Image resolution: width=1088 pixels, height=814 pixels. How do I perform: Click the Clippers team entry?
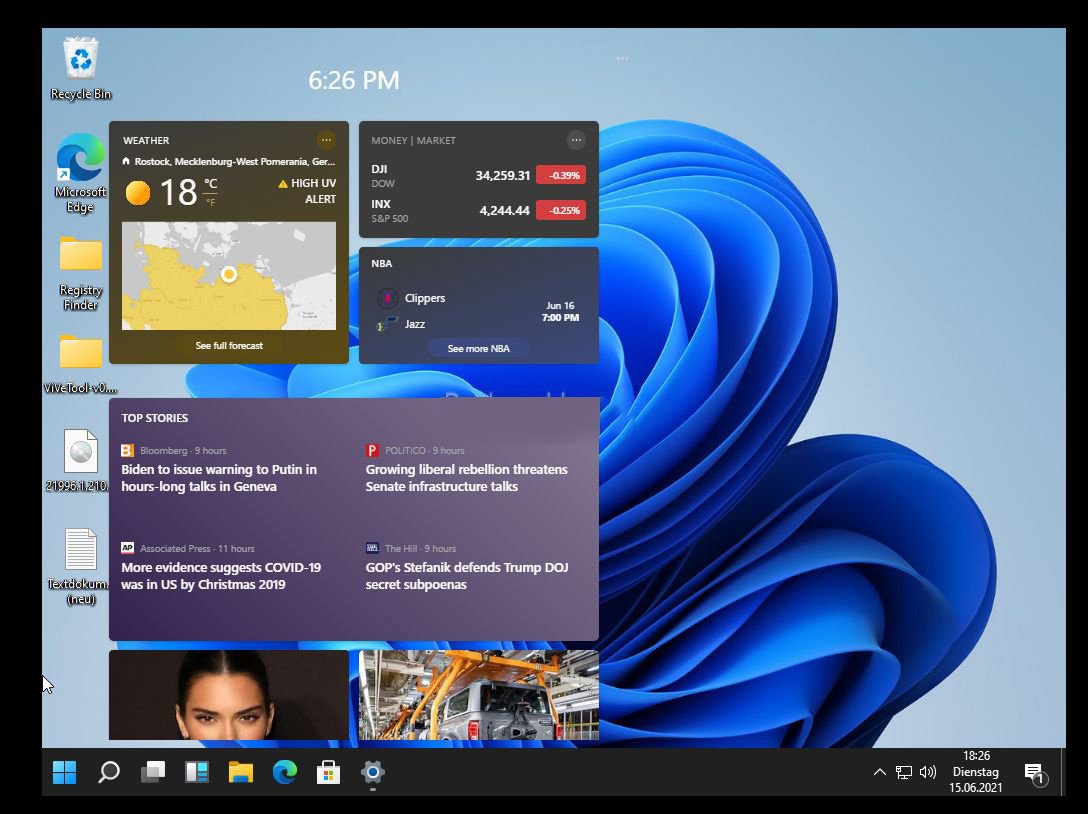pos(411,298)
